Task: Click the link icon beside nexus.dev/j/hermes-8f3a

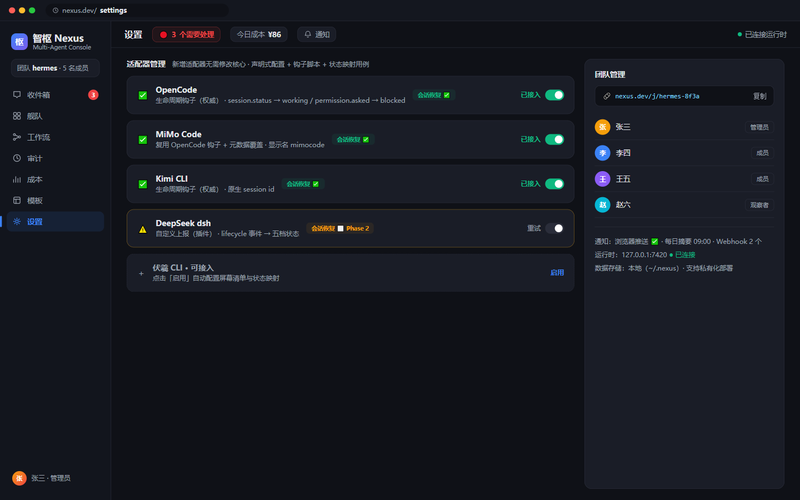Action: click(607, 96)
